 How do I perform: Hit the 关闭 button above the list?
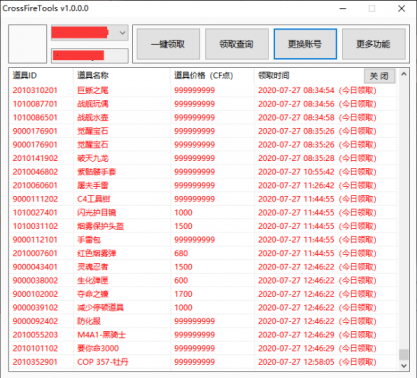click(379, 76)
